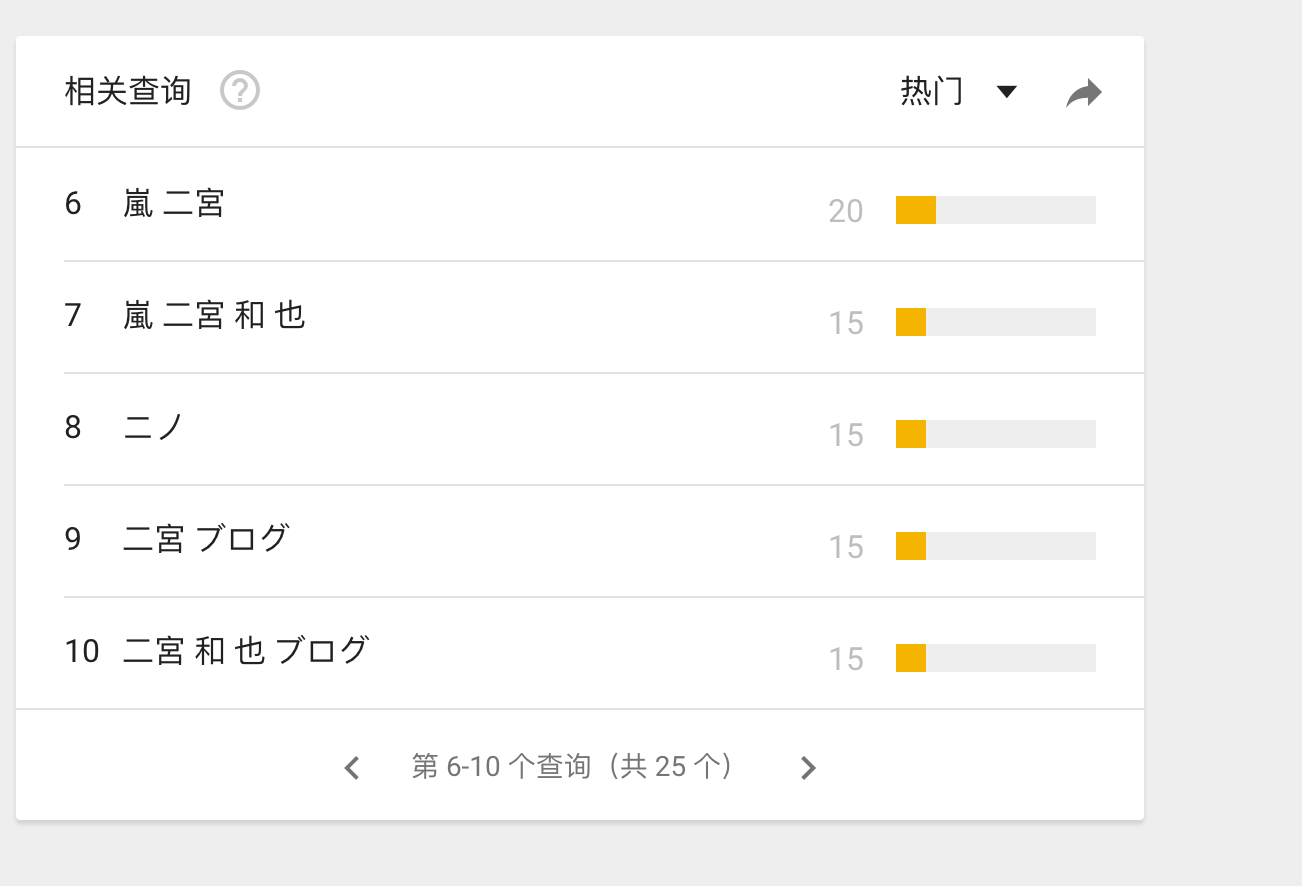
Task: Go to next page of queries
Action: pos(808,768)
